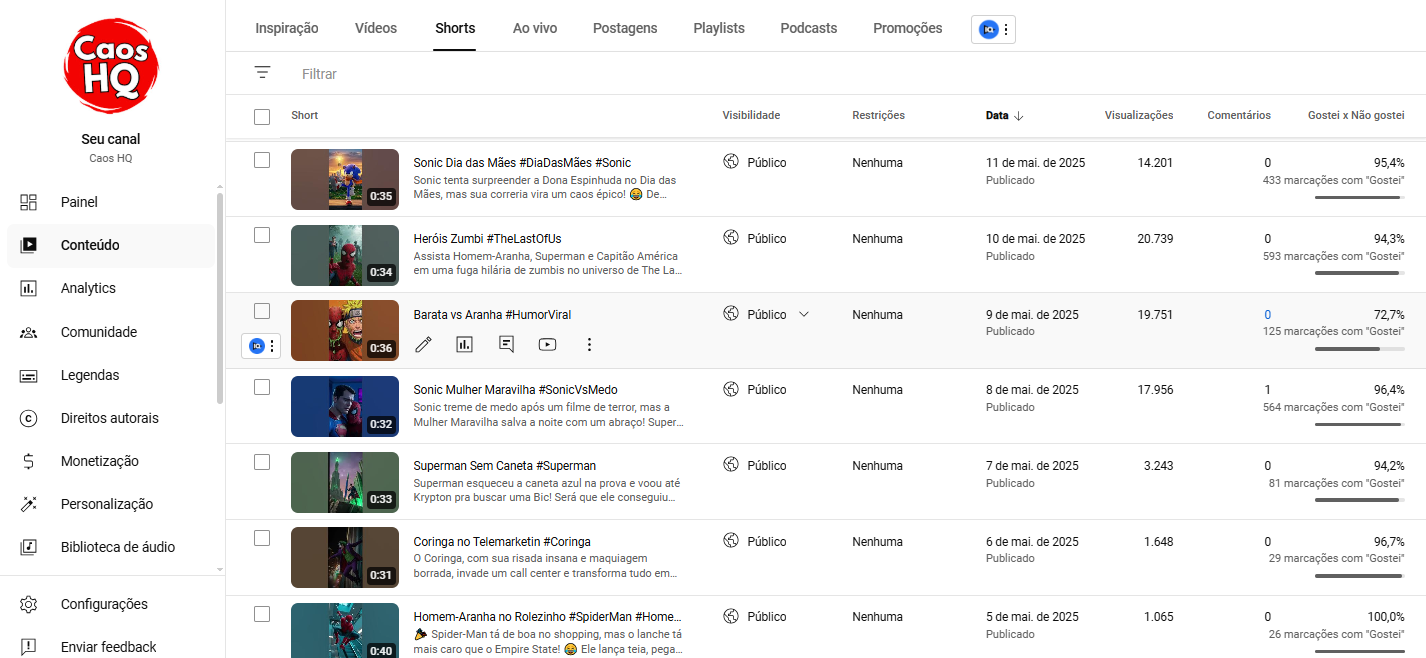This screenshot has width=1426, height=658.
Task: Open the title Sonic Mulher Maravilha #SonicVsMedo
Action: pos(515,390)
